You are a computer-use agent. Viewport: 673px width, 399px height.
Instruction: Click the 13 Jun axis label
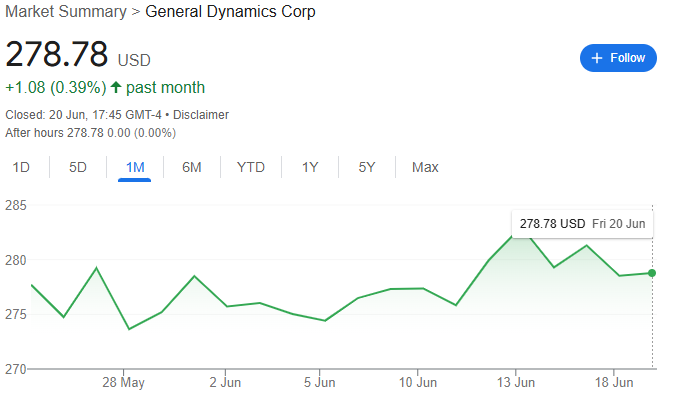tap(516, 382)
